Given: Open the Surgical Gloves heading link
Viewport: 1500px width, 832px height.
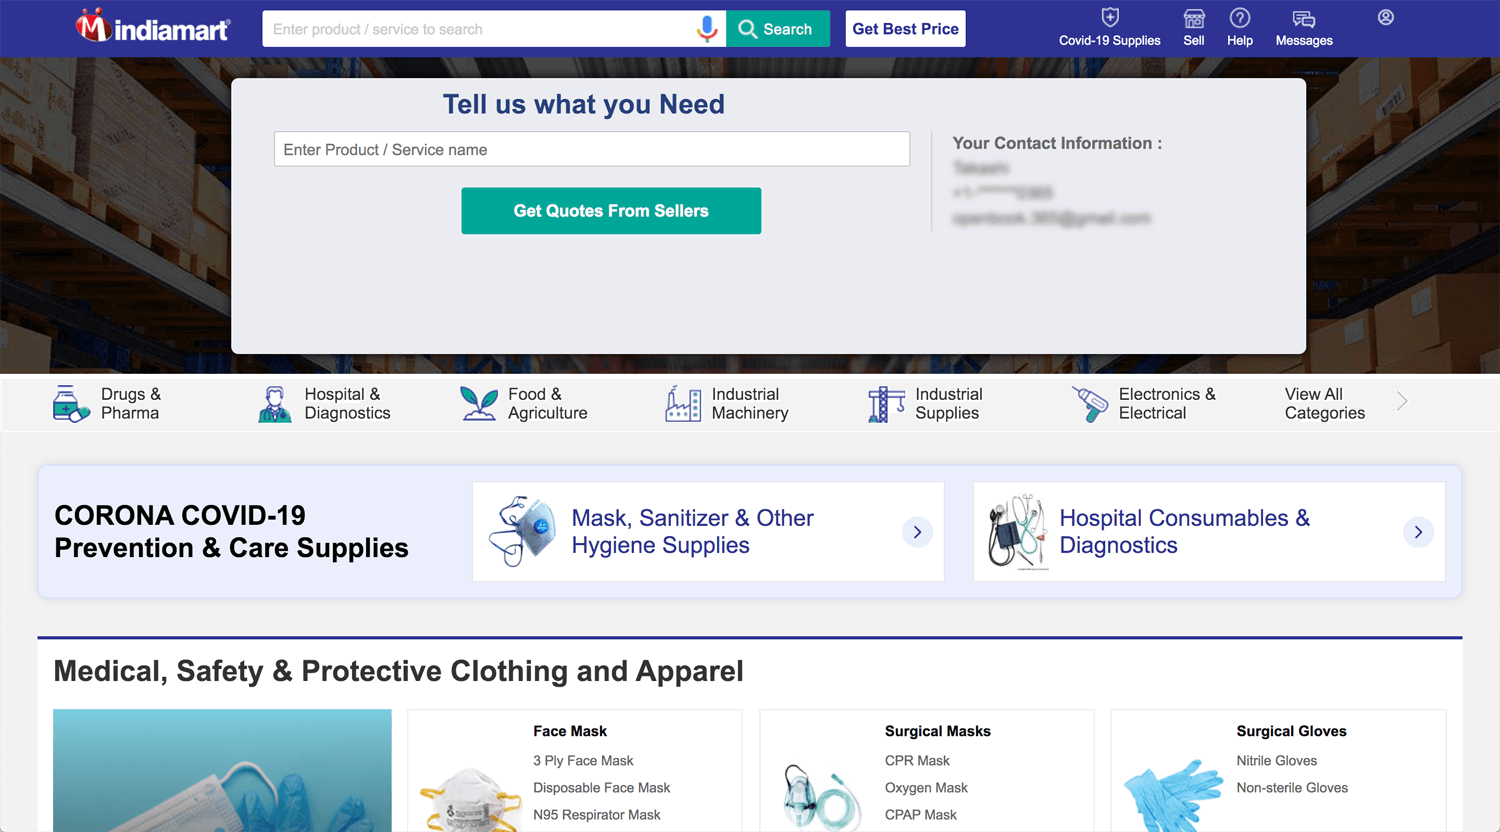Looking at the screenshot, I should pyautogui.click(x=1292, y=731).
